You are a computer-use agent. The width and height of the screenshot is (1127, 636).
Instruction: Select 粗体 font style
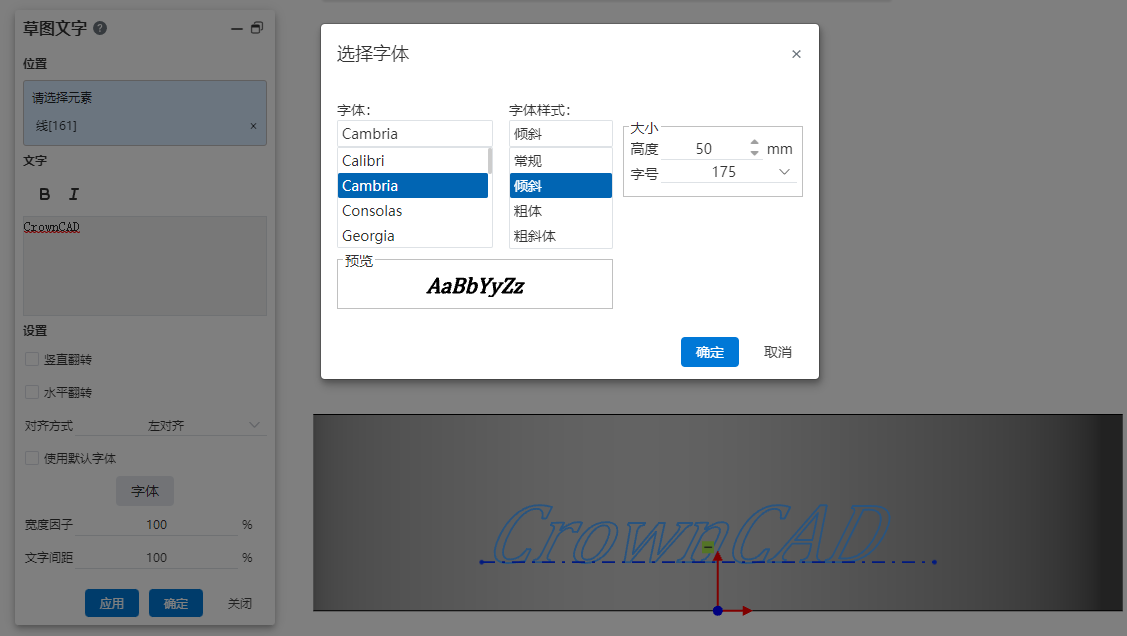(x=561, y=211)
